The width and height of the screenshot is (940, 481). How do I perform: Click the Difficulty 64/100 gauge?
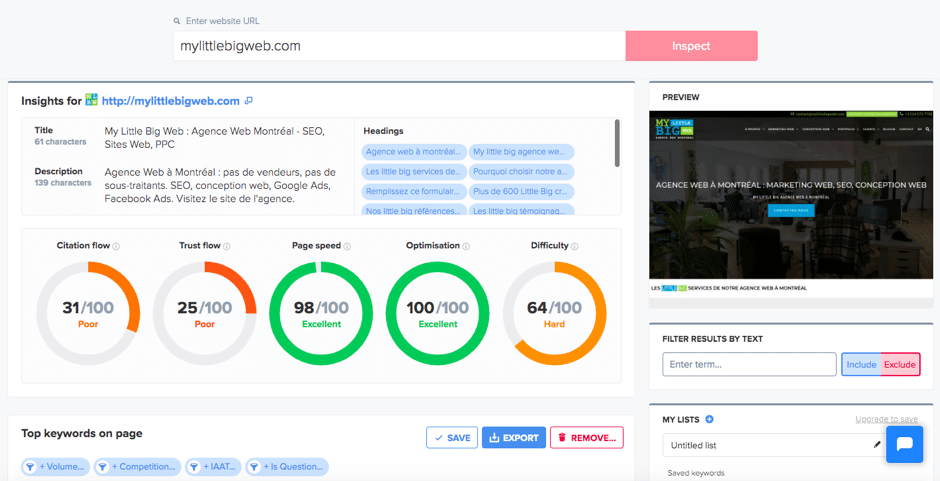click(554, 312)
